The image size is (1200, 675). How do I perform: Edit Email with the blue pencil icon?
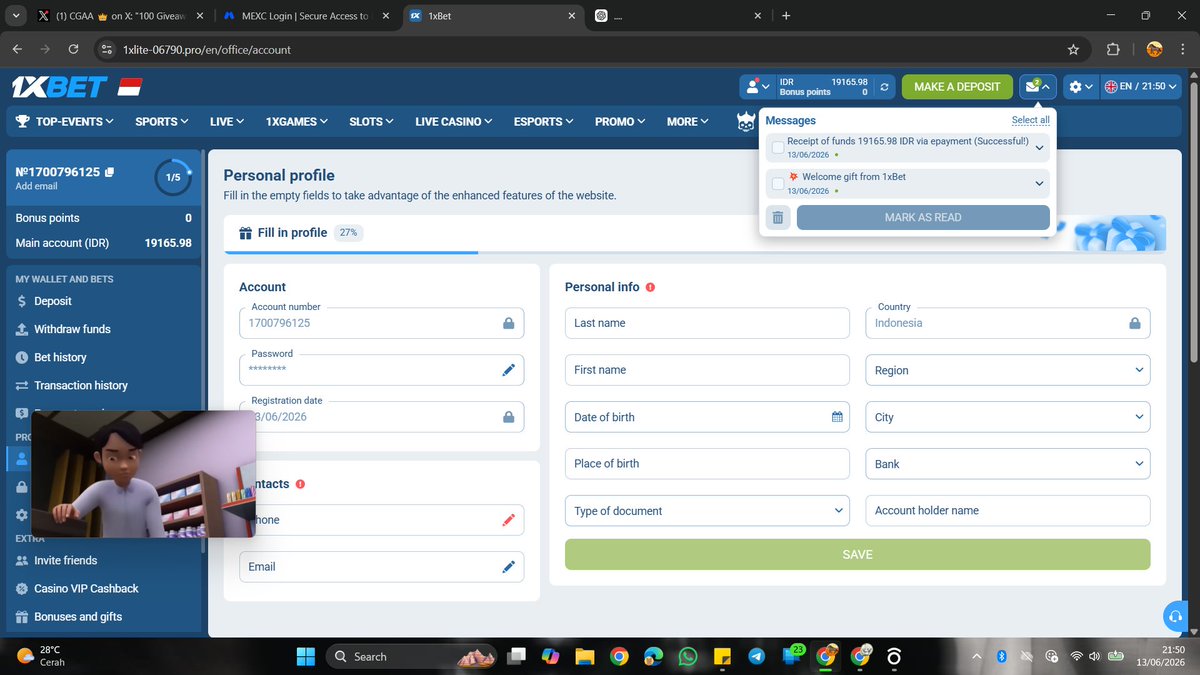click(508, 567)
